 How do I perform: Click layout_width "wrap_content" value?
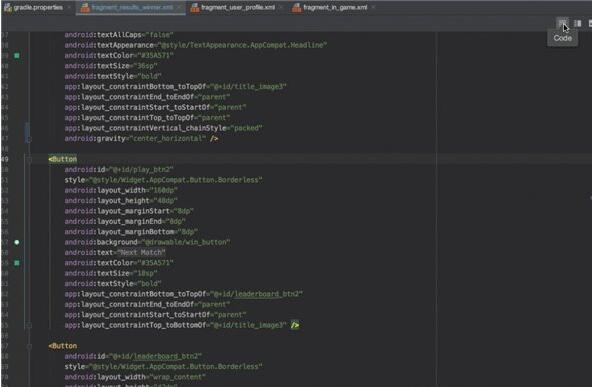click(177, 377)
